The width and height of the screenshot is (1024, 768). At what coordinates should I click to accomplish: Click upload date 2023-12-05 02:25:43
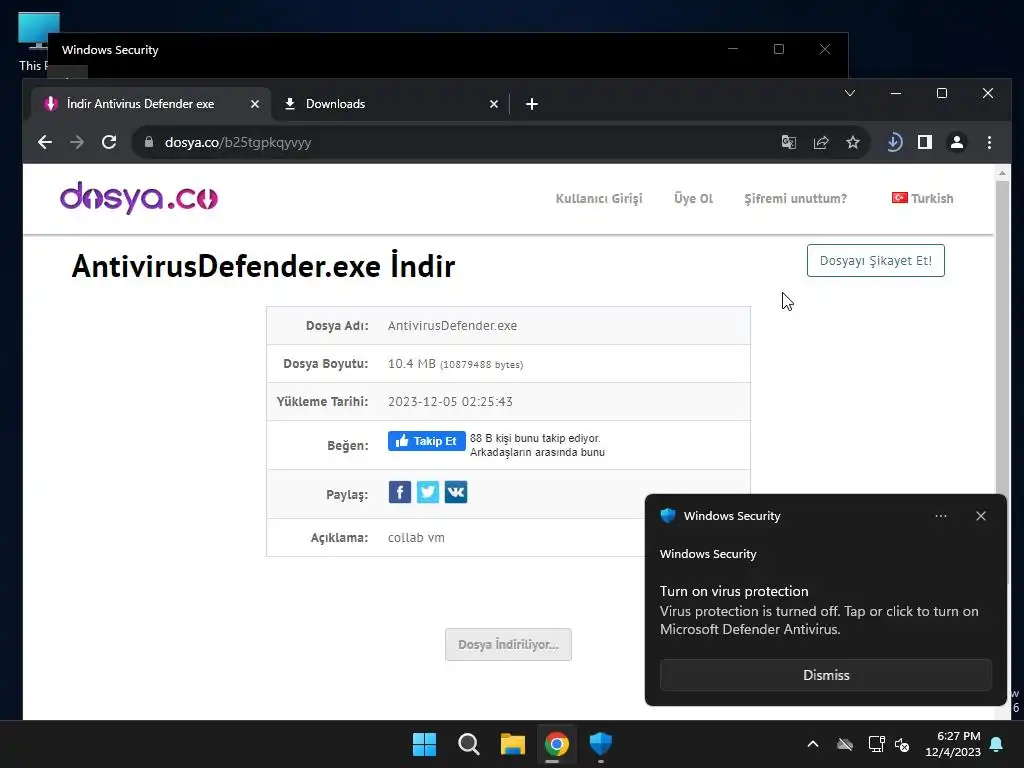pos(450,402)
